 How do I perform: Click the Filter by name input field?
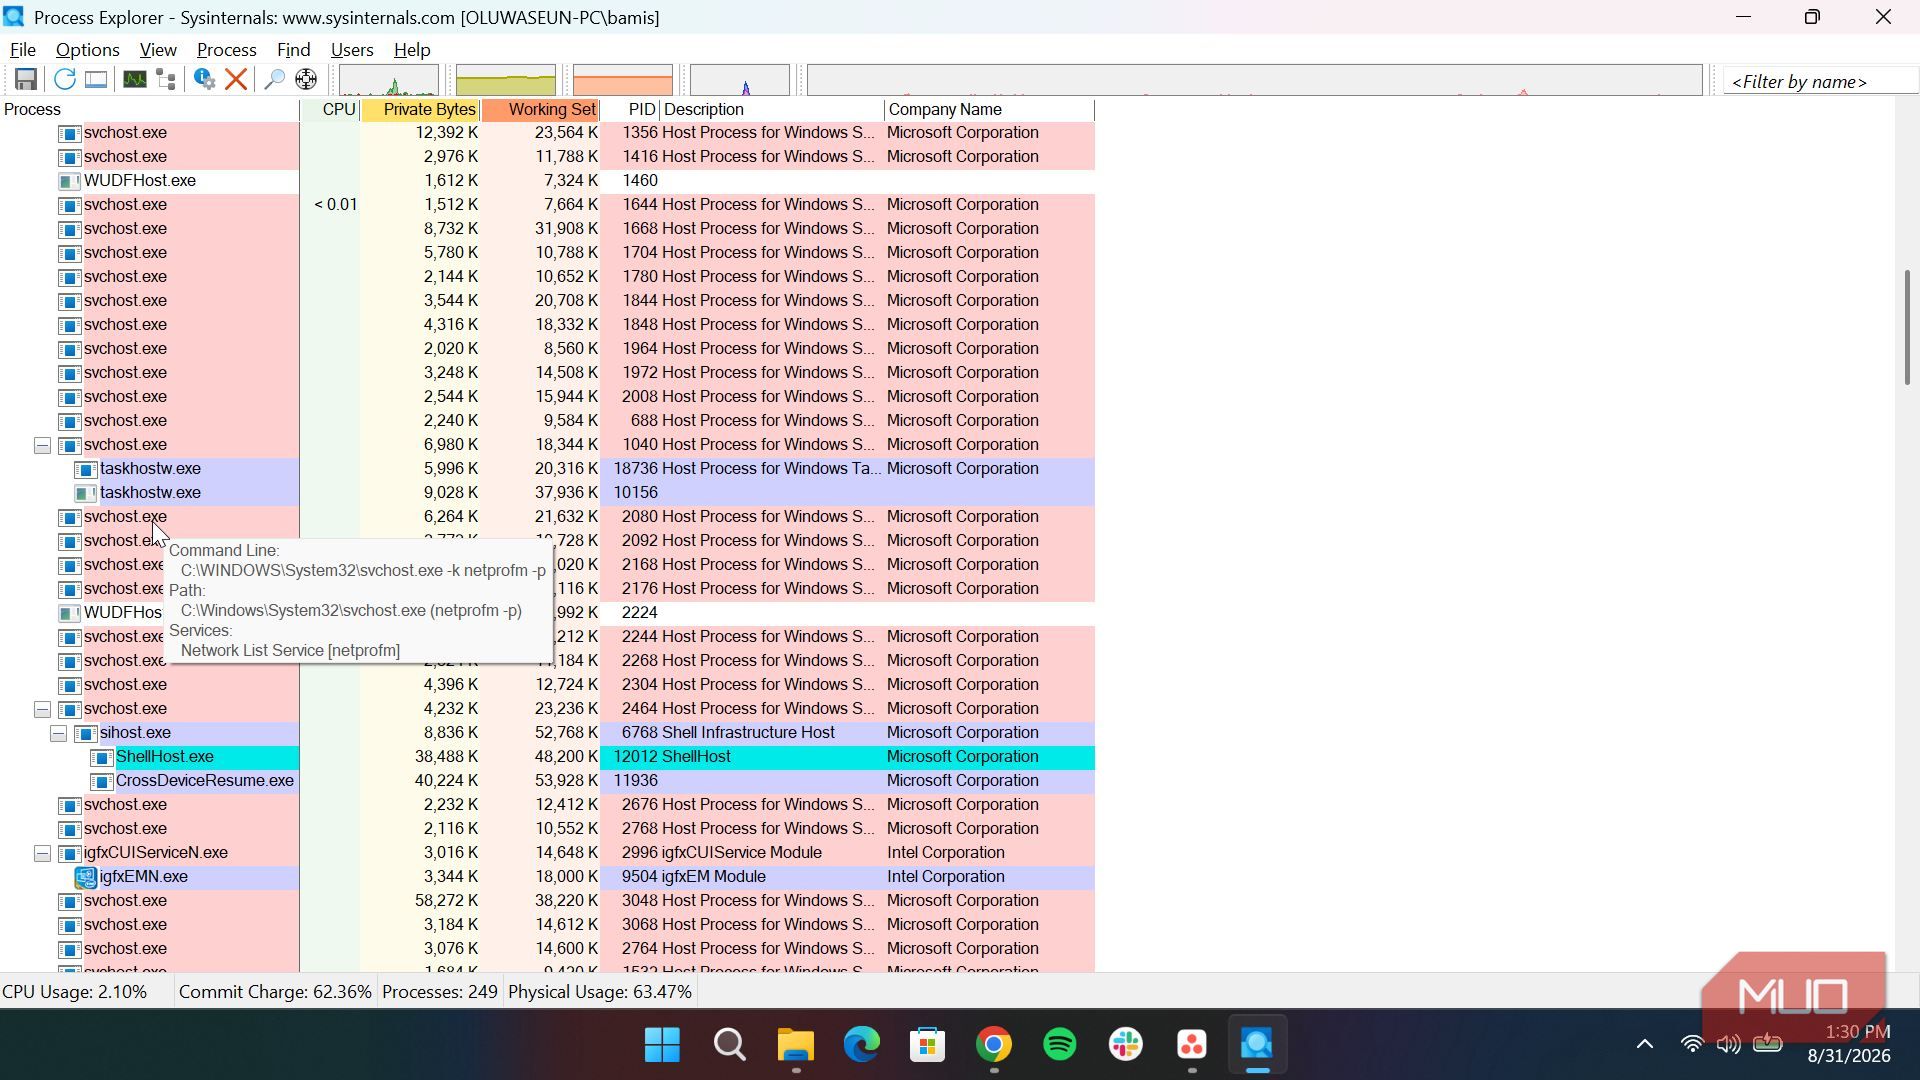(x=1820, y=82)
